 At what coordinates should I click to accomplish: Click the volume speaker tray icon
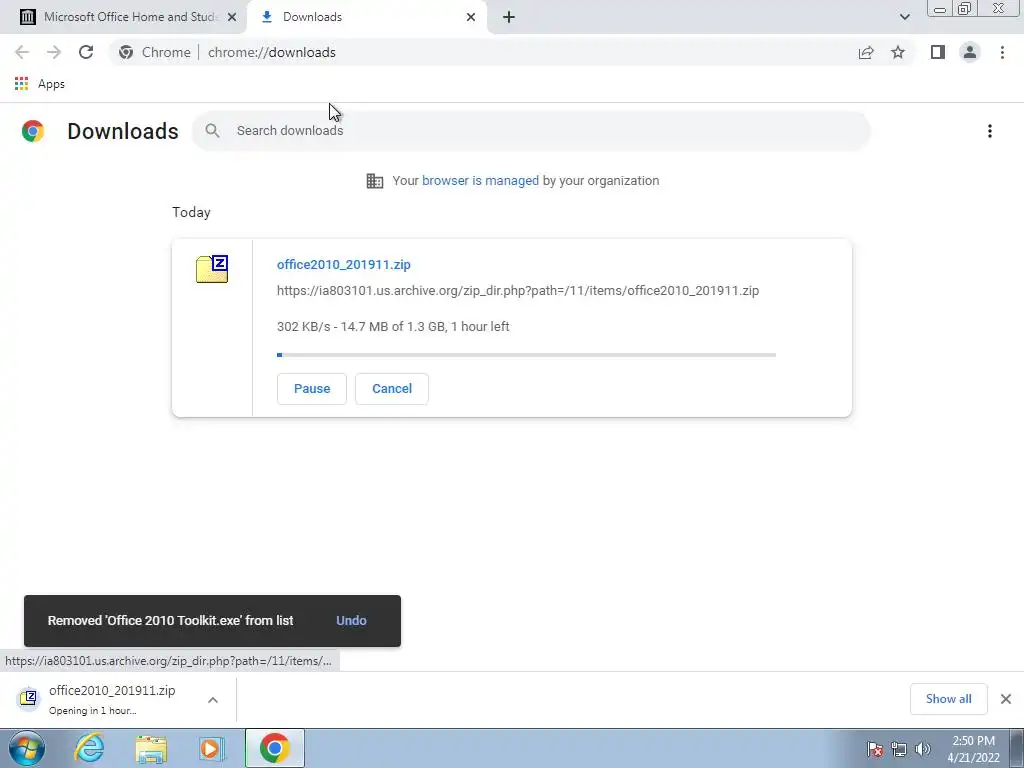tap(923, 749)
